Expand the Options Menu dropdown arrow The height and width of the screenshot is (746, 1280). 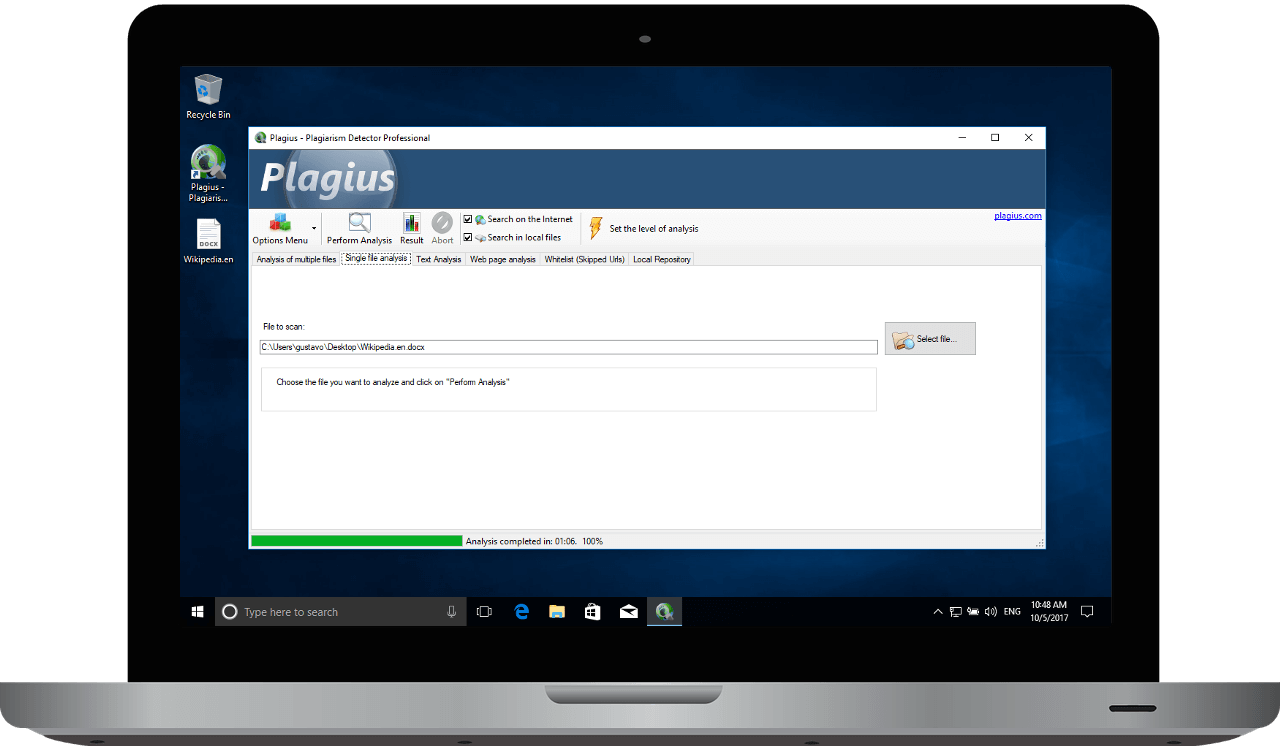(x=314, y=229)
